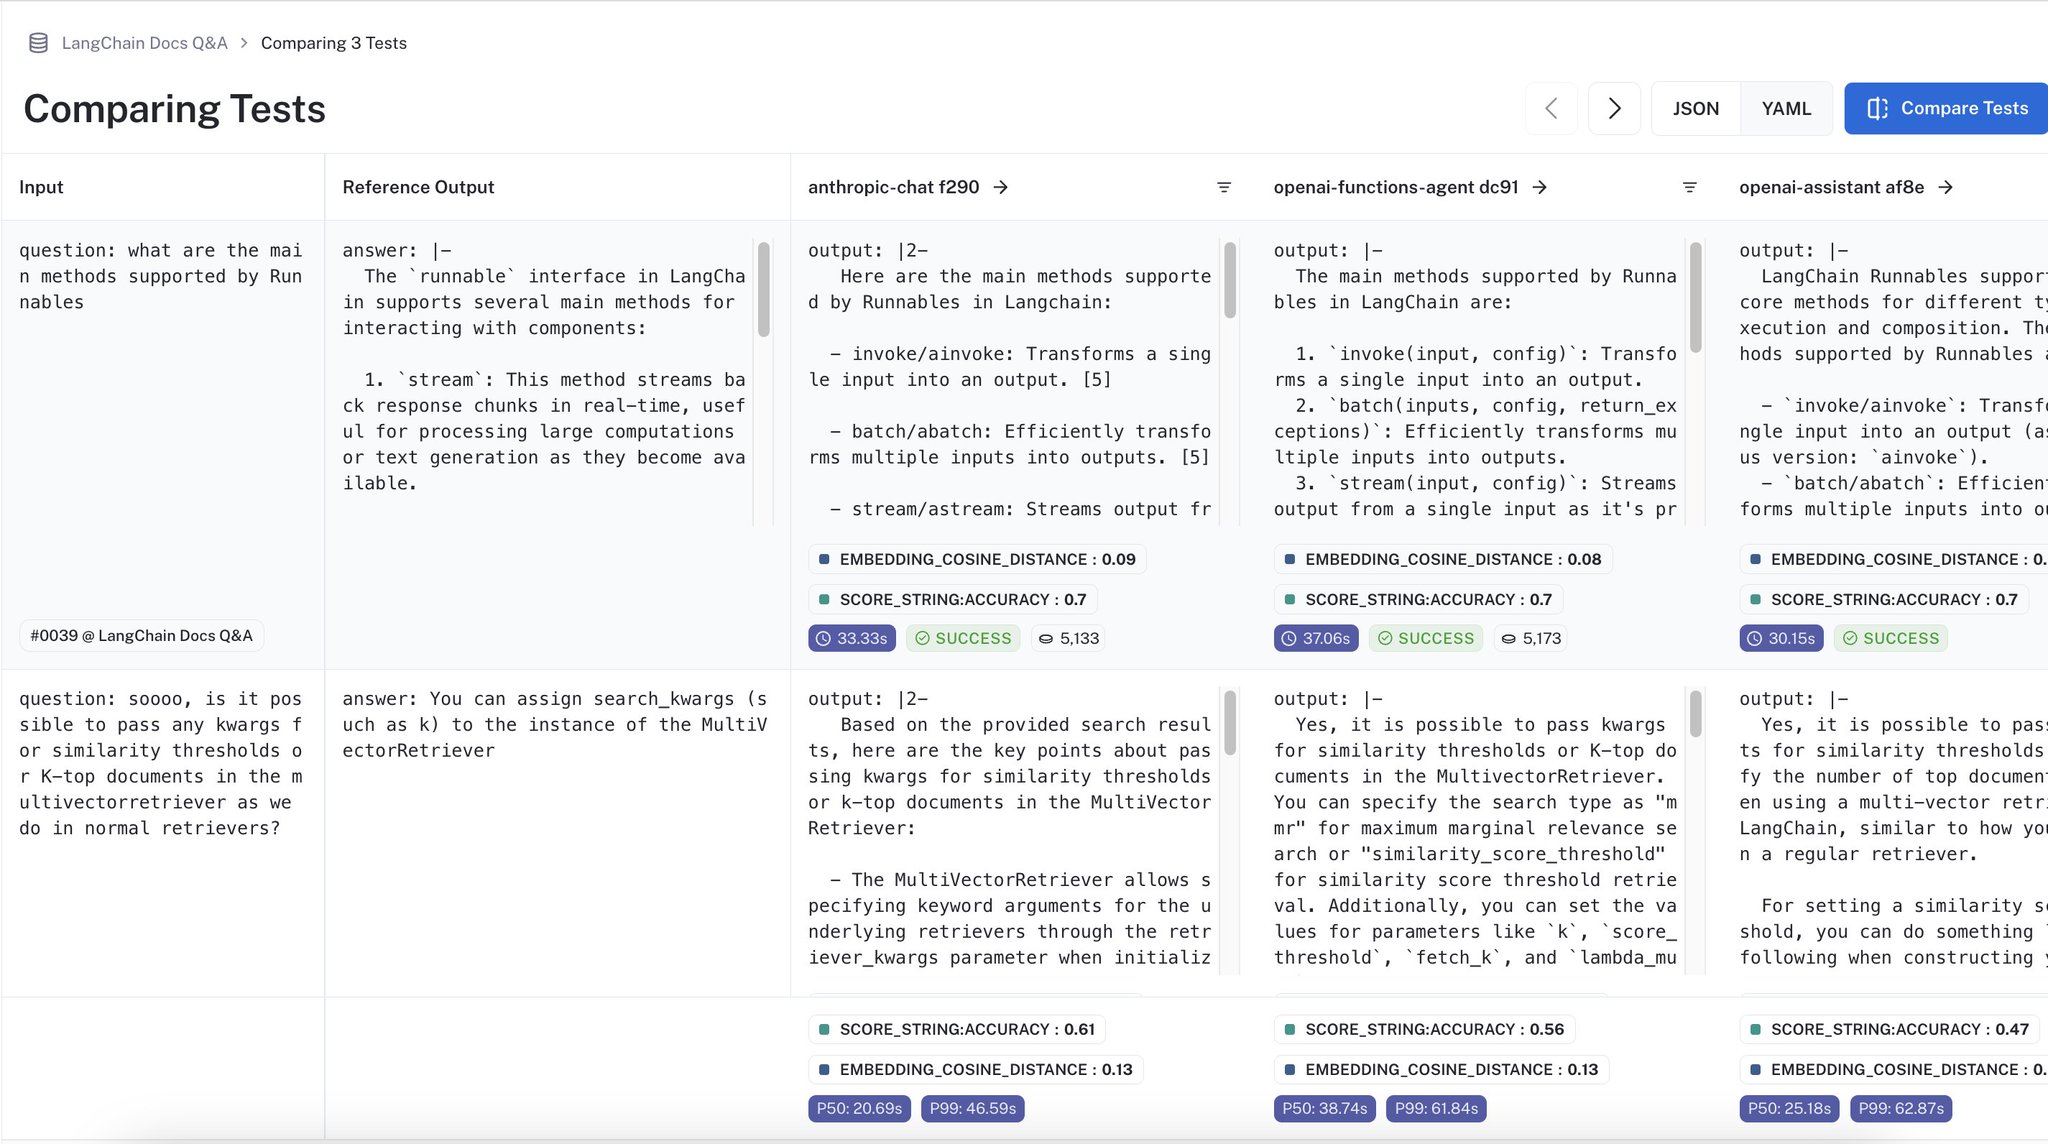
Task: Click the 30.15s latency badge
Action: 1781,638
